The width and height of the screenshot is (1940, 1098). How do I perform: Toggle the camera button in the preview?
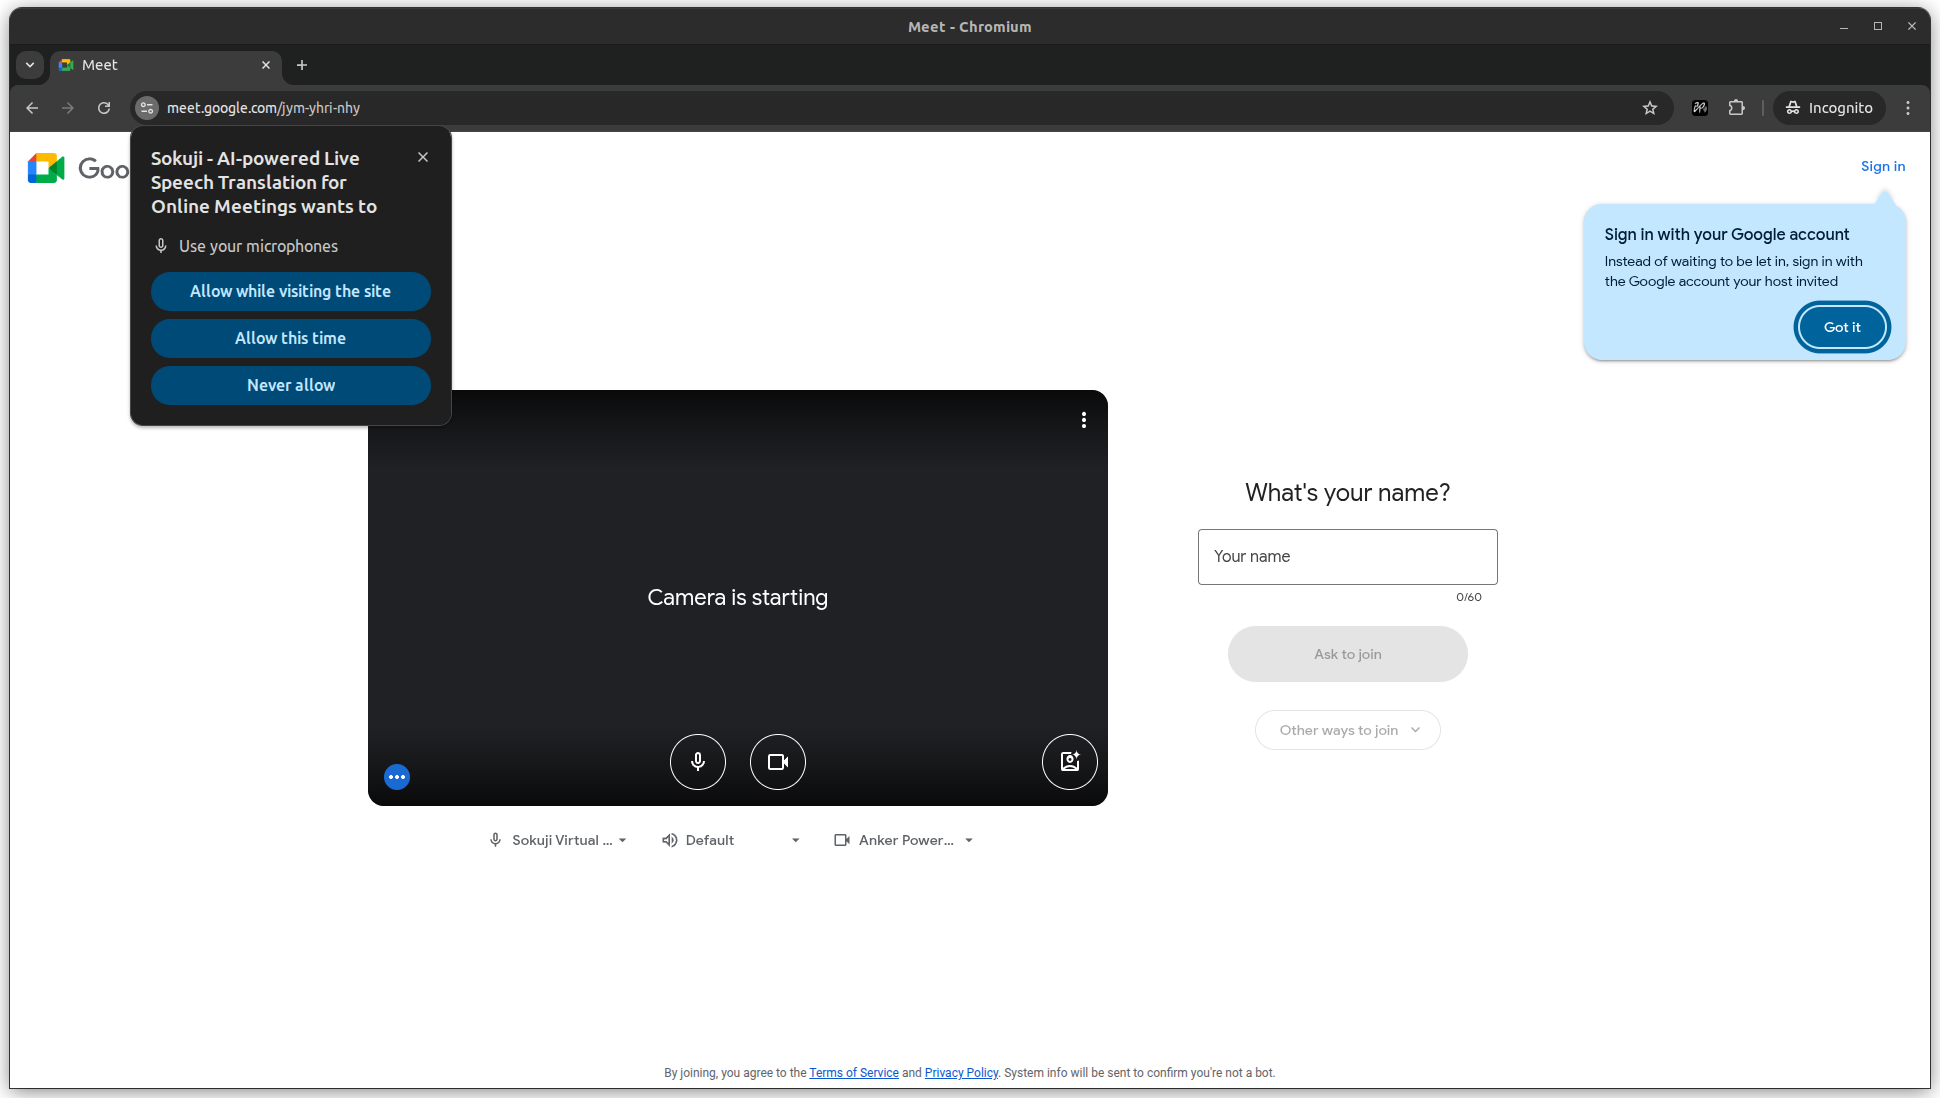tap(778, 762)
